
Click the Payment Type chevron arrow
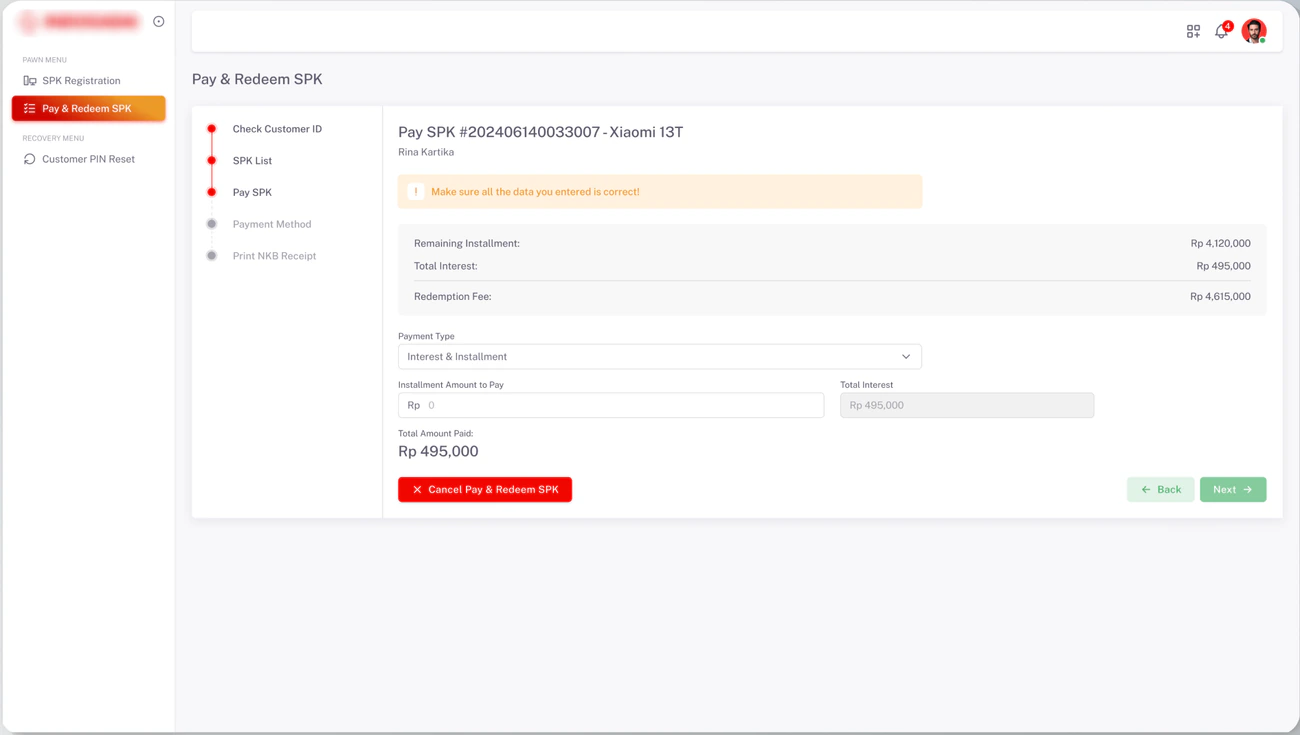click(x=906, y=357)
